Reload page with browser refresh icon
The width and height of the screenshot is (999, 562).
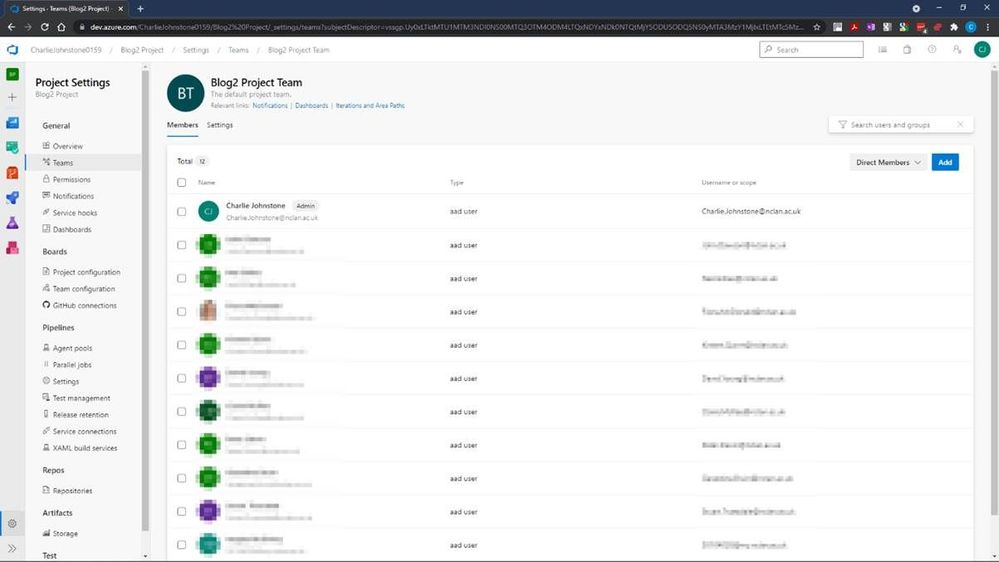45,27
